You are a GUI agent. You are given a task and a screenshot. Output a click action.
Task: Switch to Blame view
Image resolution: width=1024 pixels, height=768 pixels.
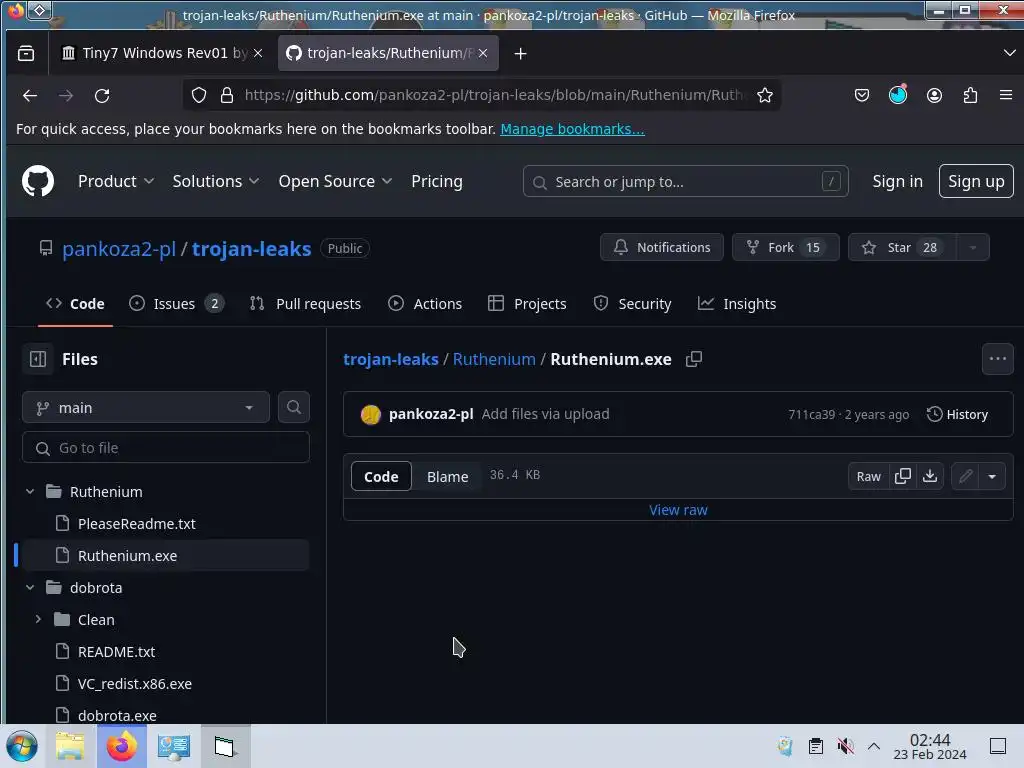click(447, 476)
